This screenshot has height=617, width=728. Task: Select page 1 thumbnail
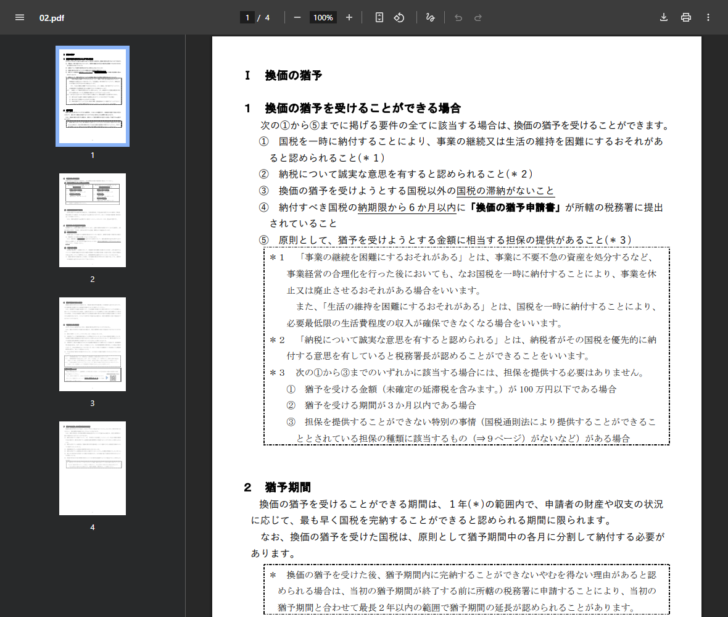92,96
